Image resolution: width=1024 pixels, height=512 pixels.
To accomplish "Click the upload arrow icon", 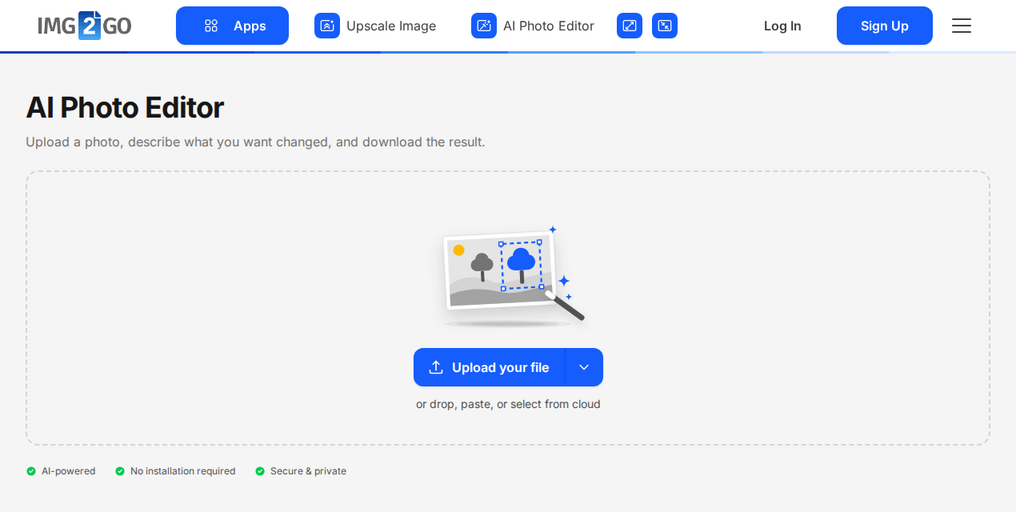I will click(436, 367).
